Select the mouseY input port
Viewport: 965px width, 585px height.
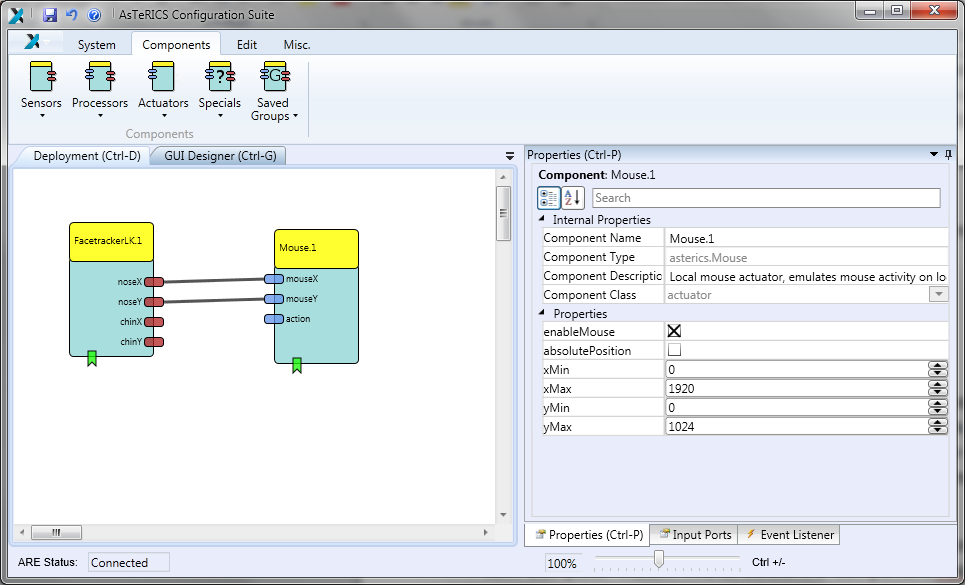point(274,299)
